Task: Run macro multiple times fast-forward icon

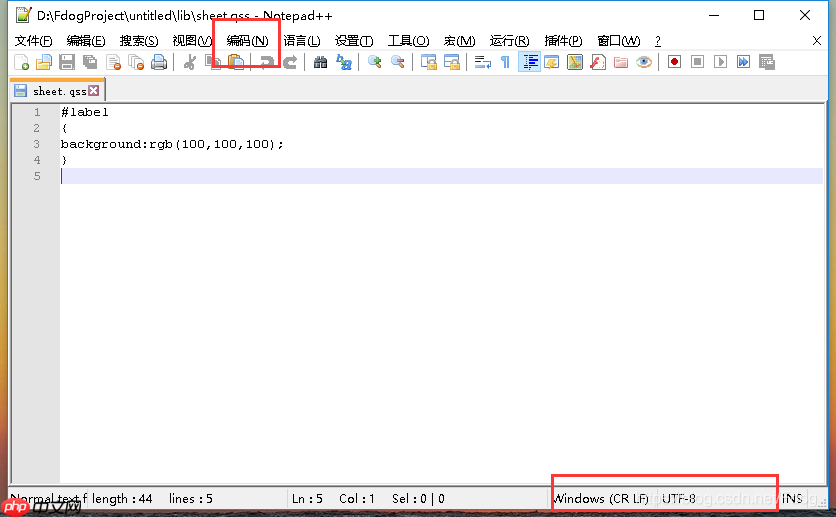Action: pyautogui.click(x=743, y=62)
